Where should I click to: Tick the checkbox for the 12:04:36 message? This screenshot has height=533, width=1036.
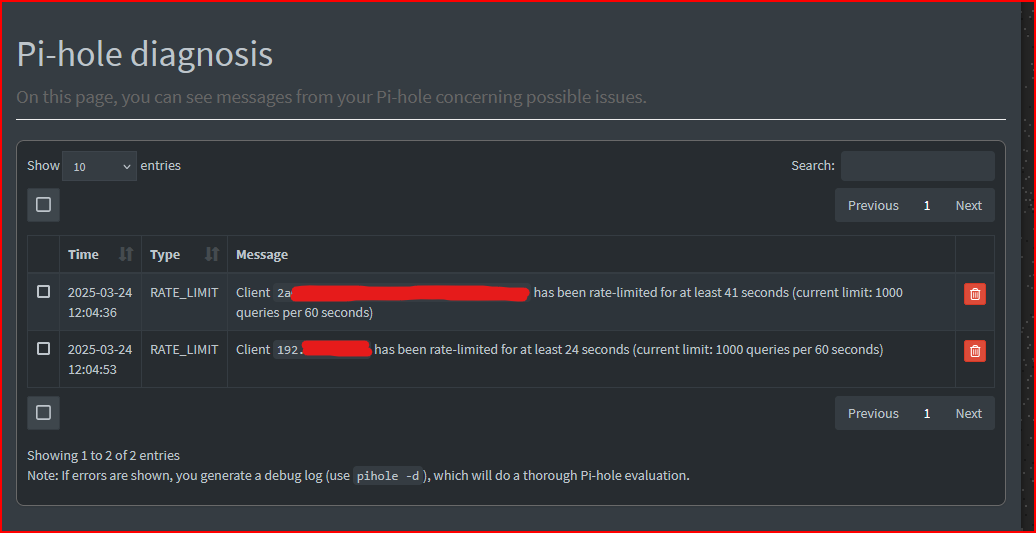click(x=43, y=292)
